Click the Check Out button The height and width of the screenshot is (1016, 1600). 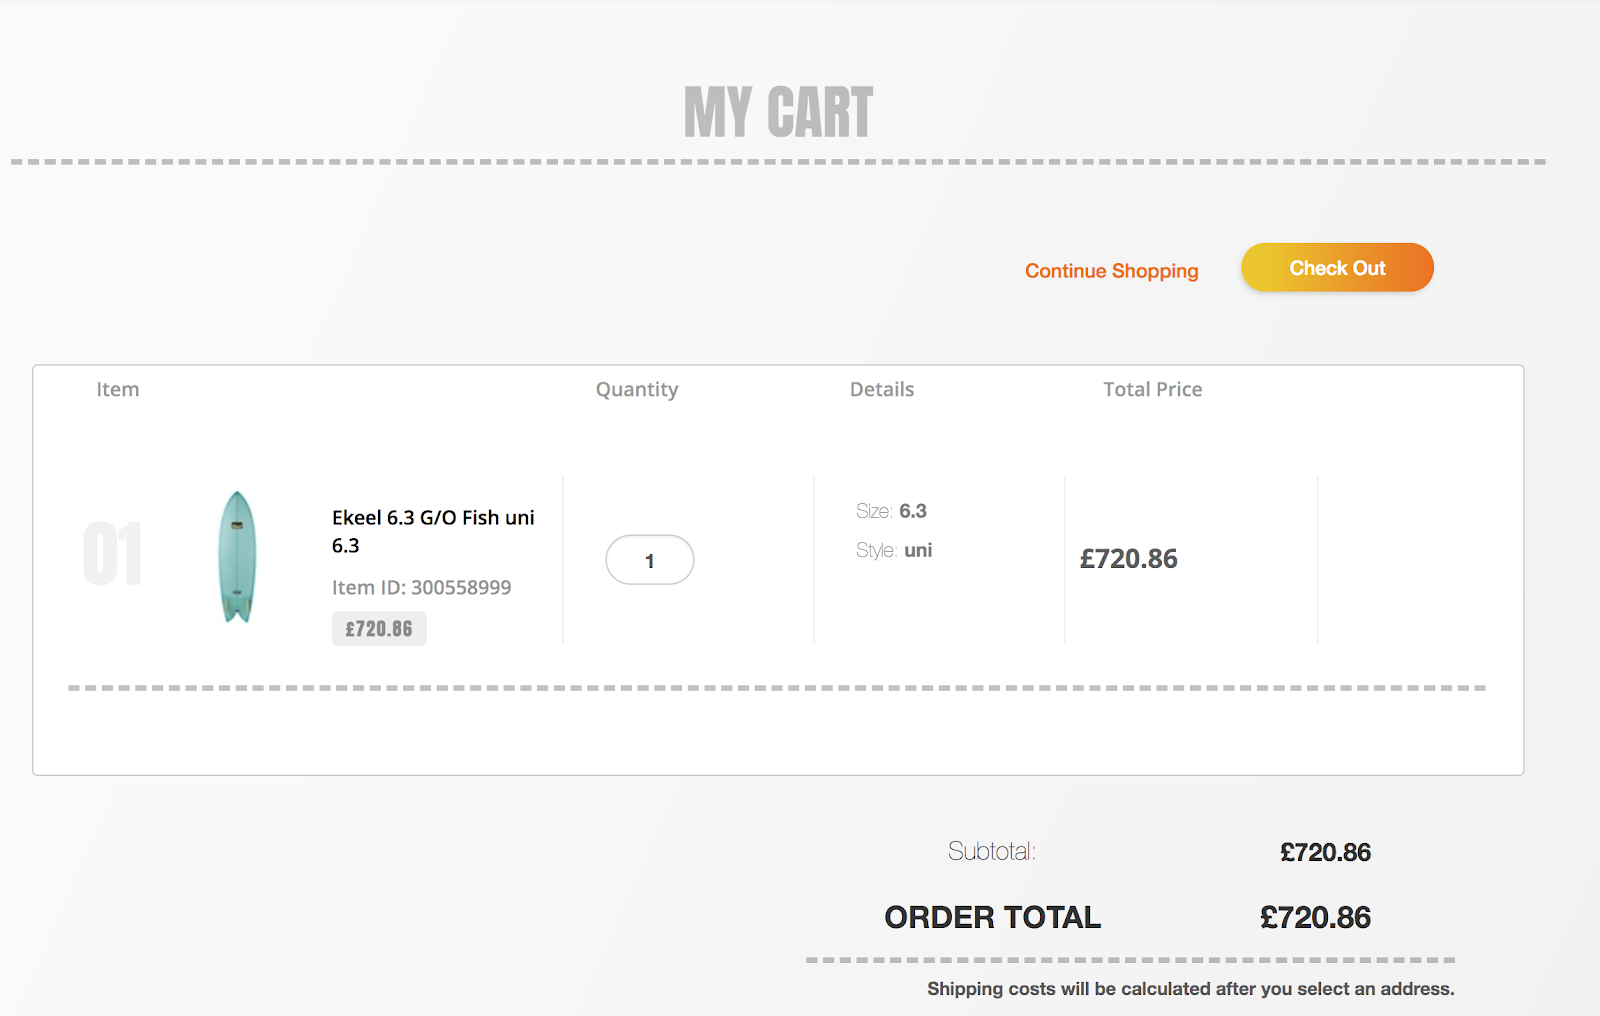coord(1337,268)
